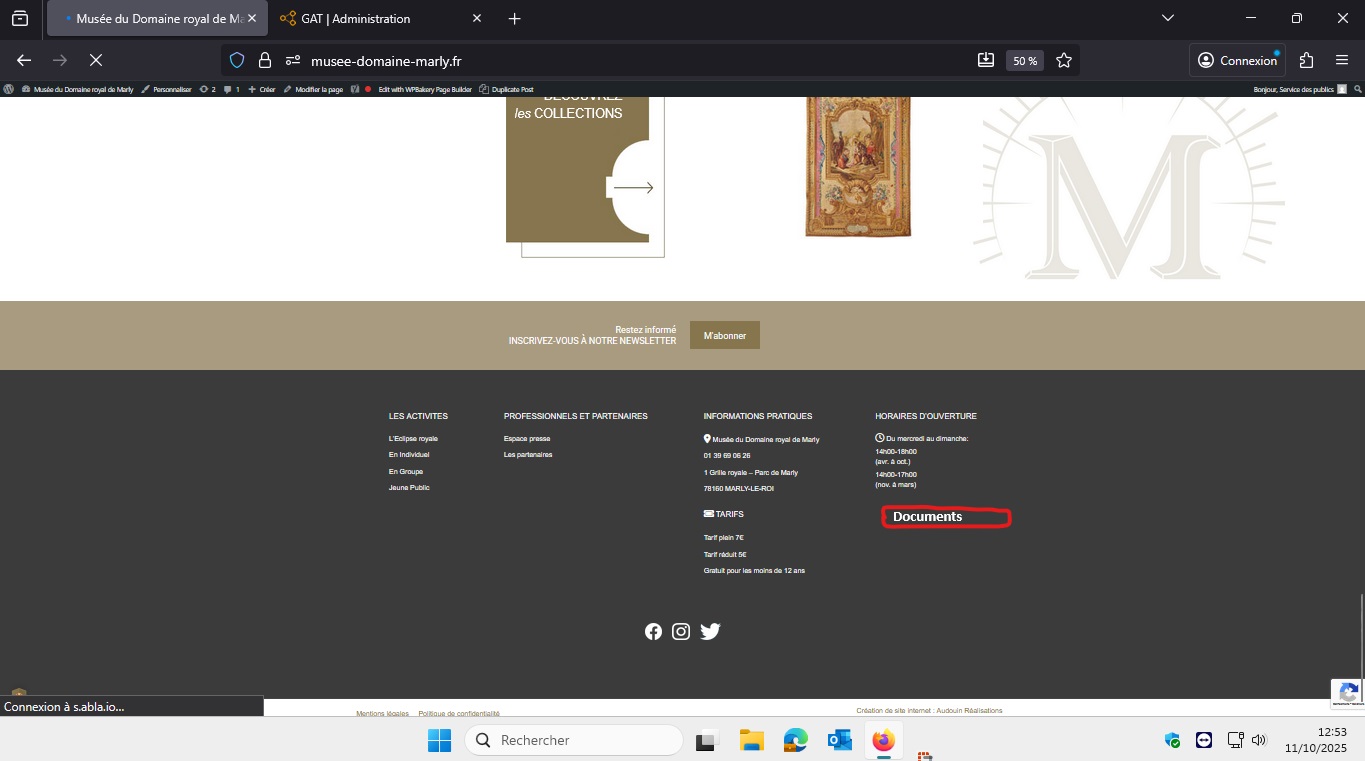The image size is (1365, 761).
Task: Click the Twitter bird icon in footer
Action: 710,631
